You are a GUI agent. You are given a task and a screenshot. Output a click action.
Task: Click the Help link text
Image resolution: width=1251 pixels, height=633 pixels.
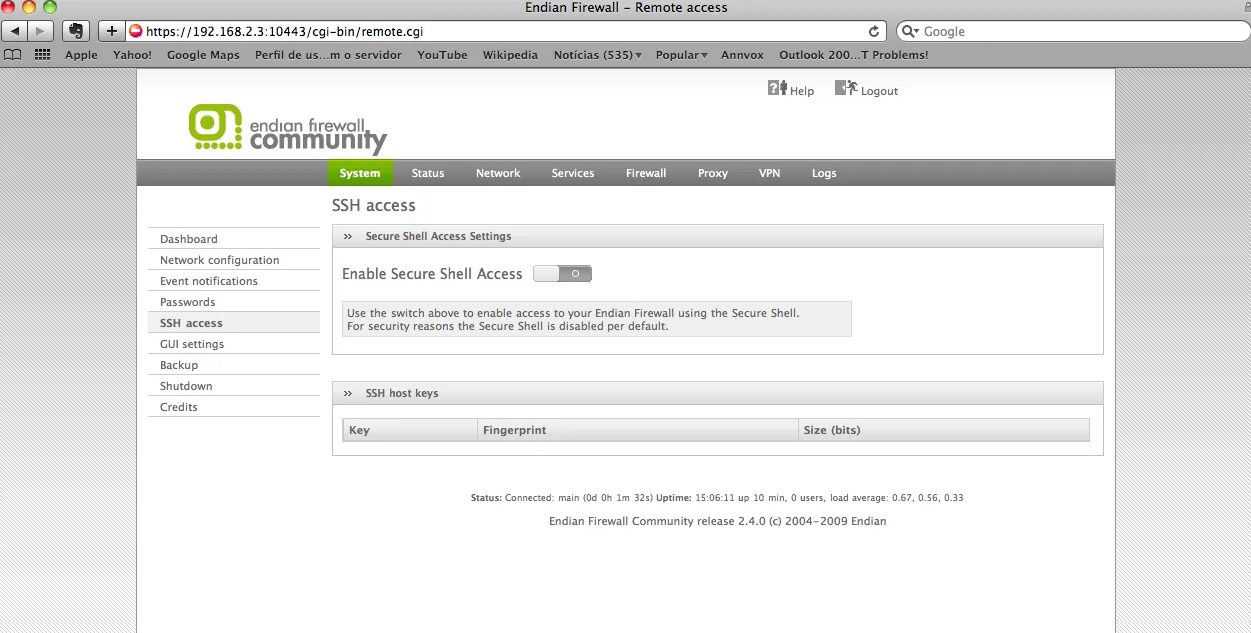802,91
